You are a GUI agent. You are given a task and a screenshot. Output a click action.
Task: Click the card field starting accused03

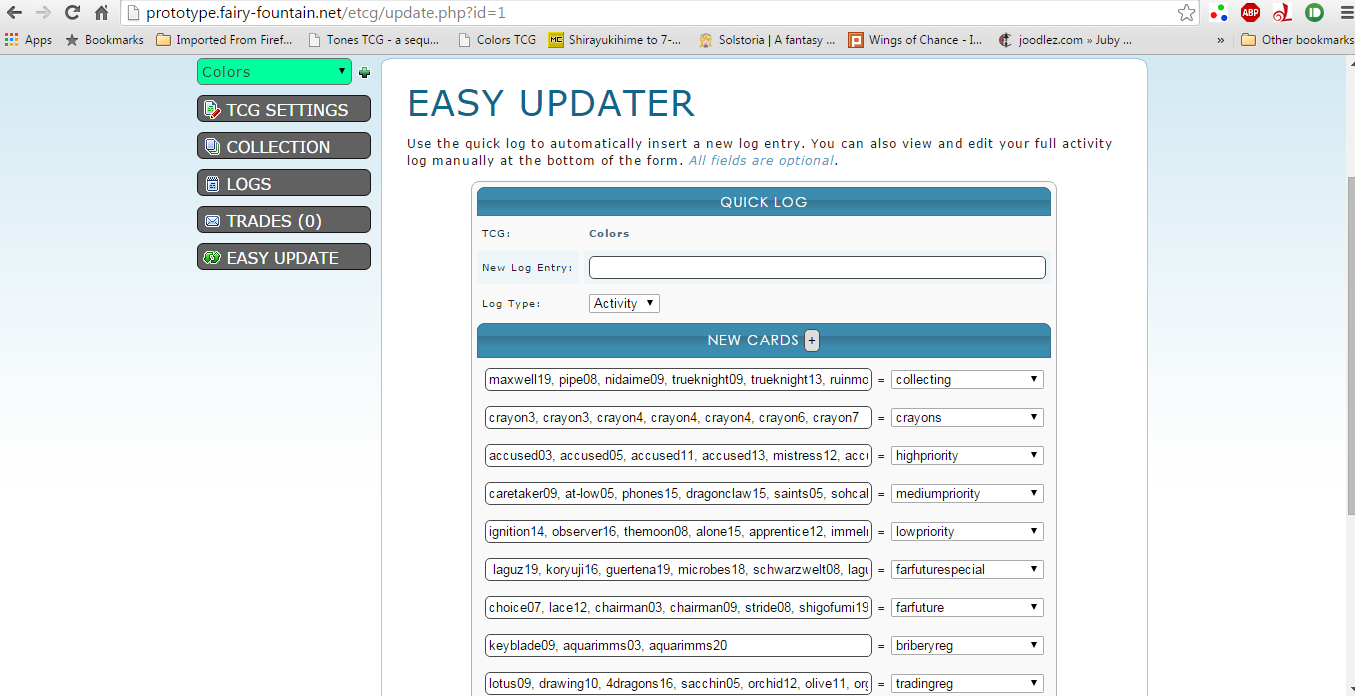click(678, 456)
